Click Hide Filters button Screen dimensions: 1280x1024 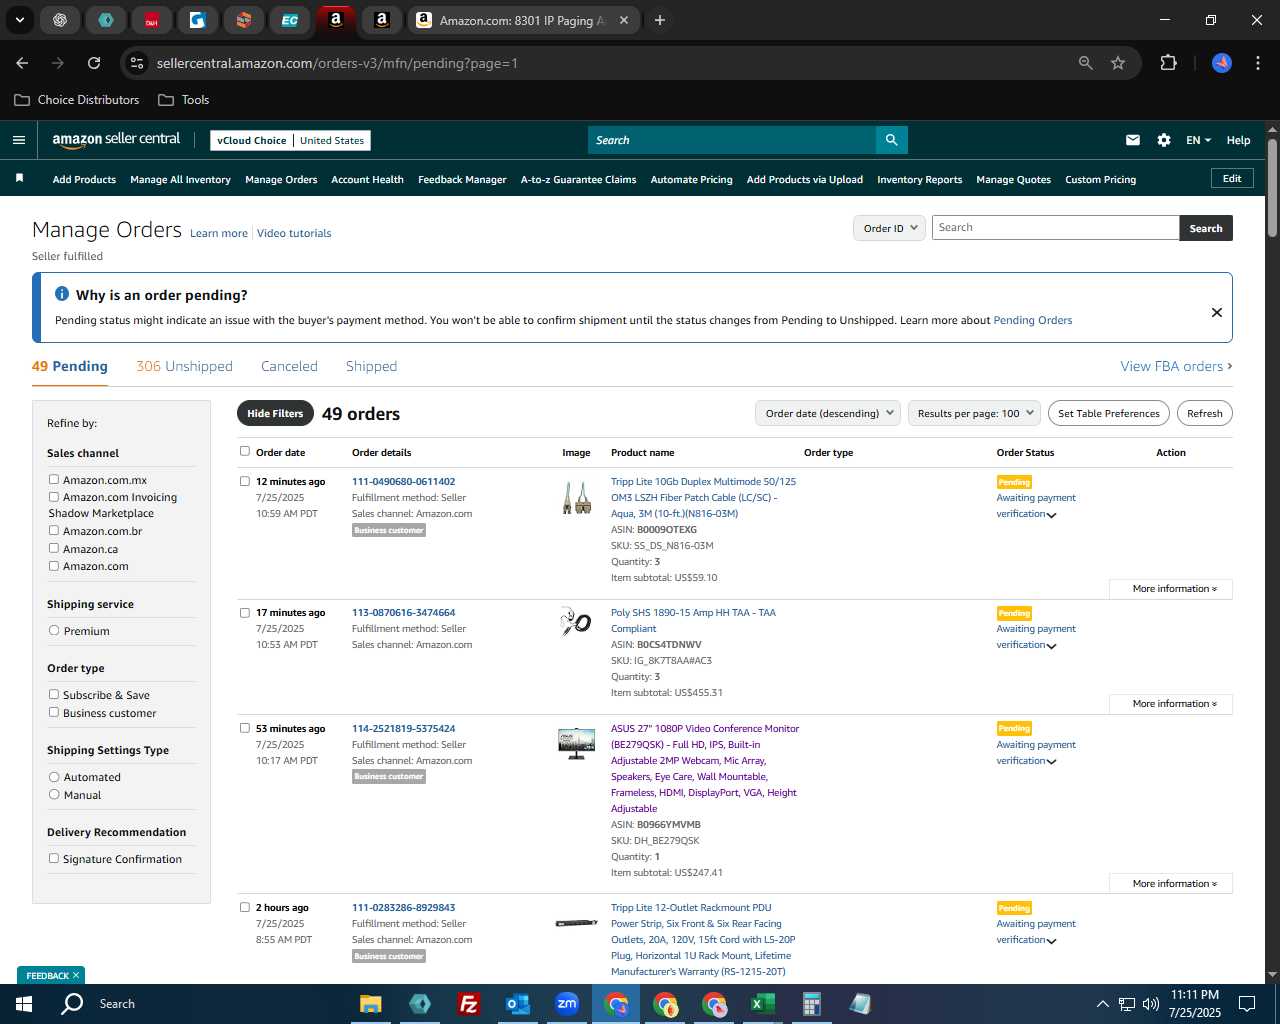pos(275,413)
